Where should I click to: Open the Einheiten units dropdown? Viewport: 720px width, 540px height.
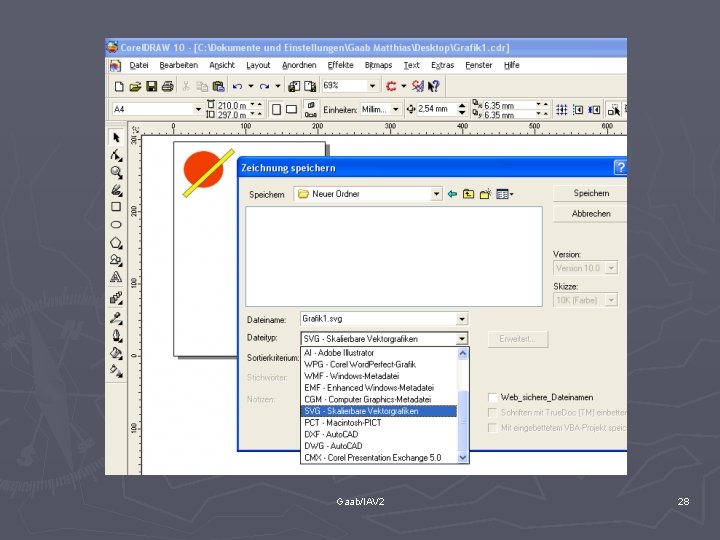pyautogui.click(x=395, y=109)
